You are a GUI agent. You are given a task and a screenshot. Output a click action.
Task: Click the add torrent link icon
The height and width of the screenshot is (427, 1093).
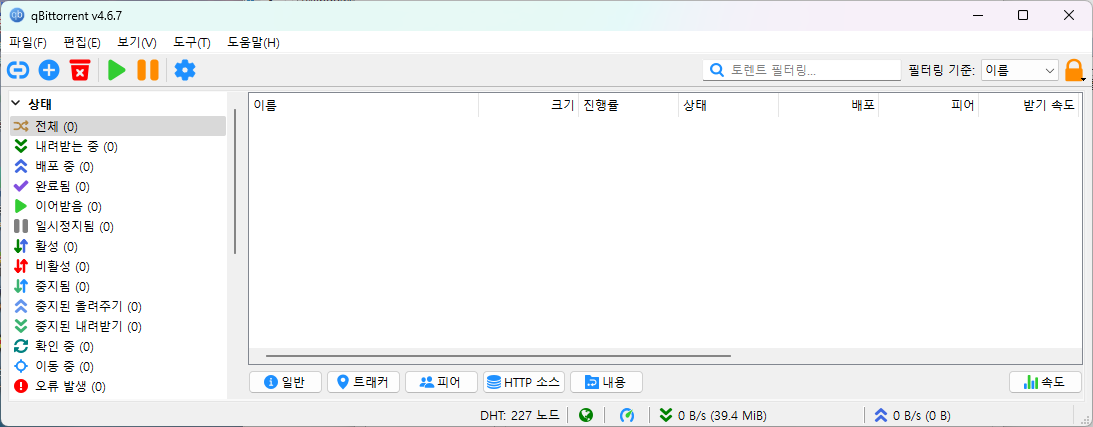click(18, 70)
